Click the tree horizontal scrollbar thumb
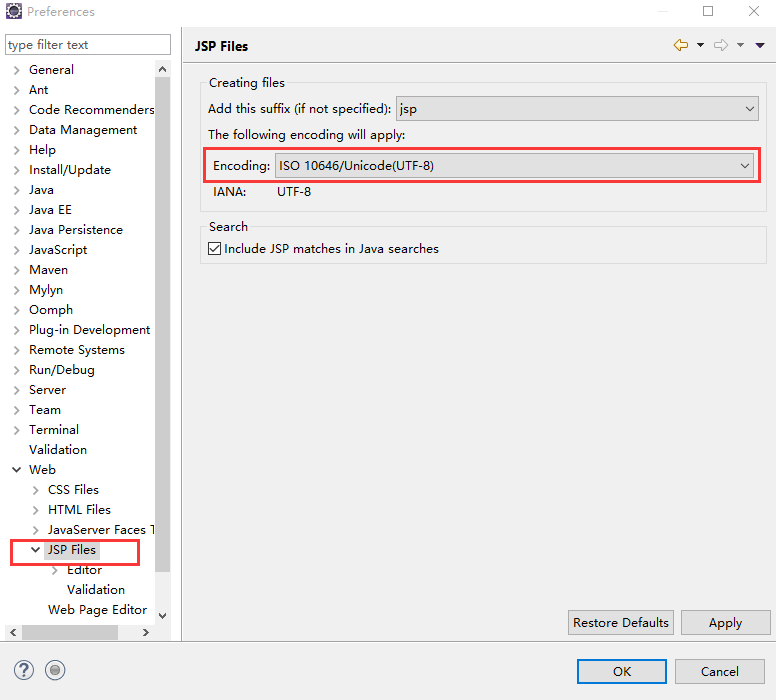The image size is (776, 700). (70, 632)
